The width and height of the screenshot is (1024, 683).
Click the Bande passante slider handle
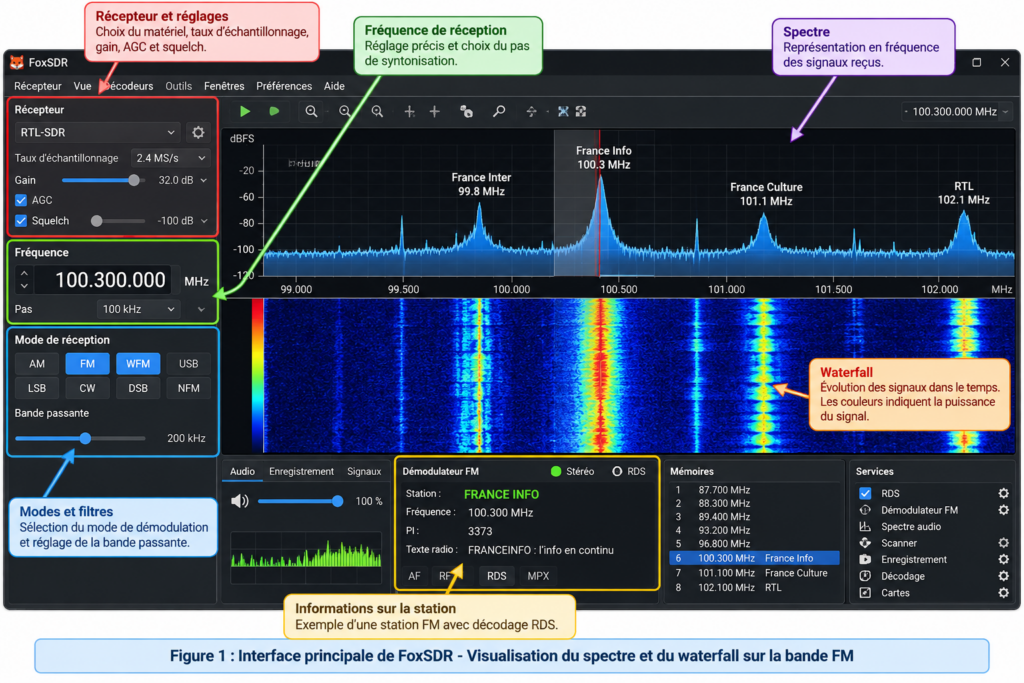click(86, 438)
